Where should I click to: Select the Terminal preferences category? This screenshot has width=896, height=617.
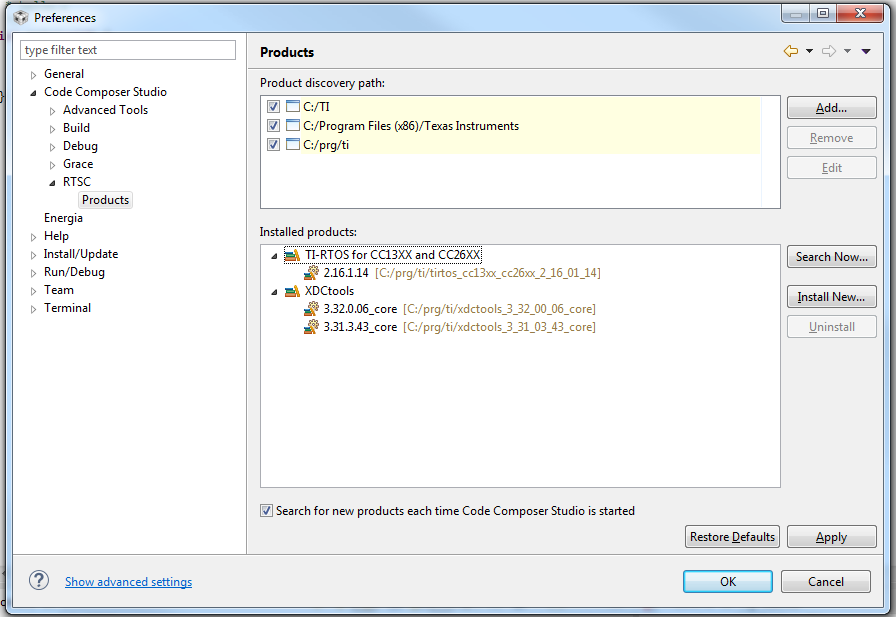67,308
